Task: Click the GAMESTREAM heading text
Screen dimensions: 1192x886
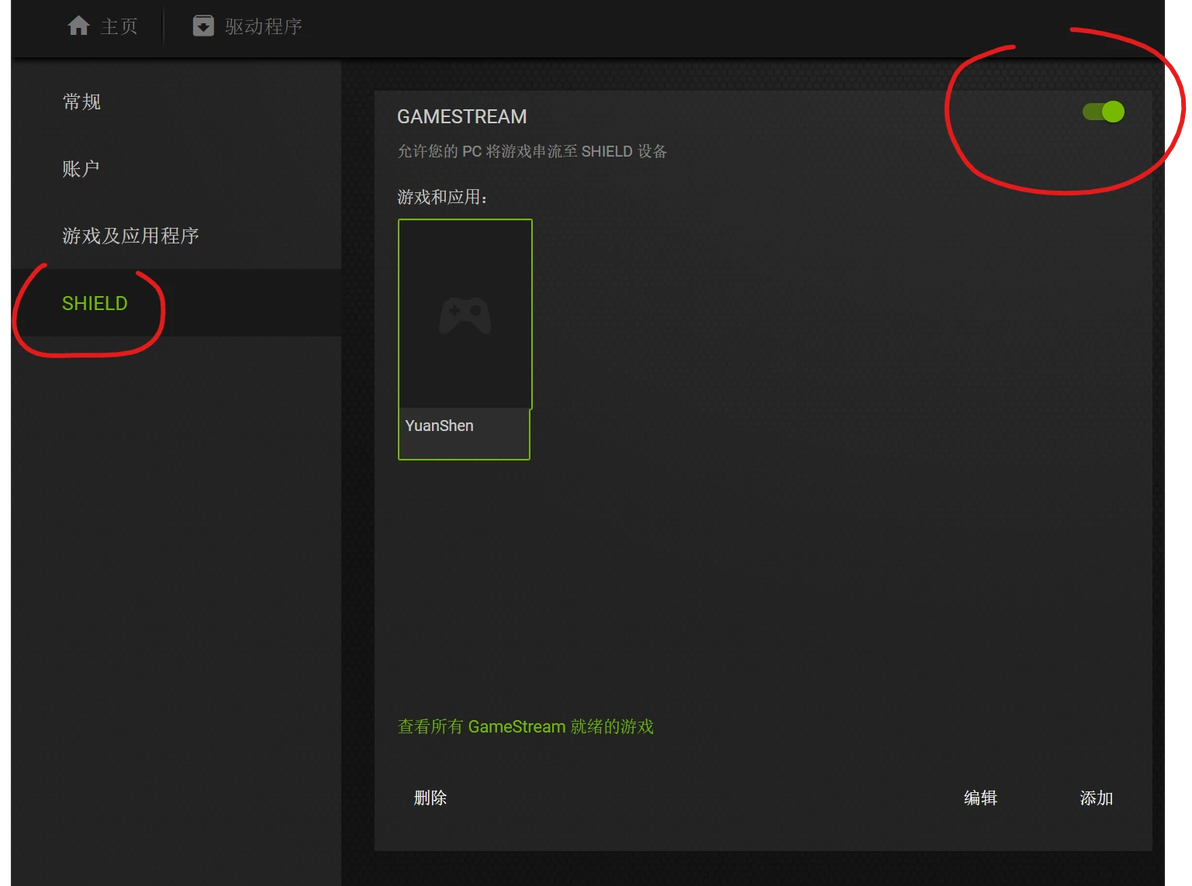Action: [x=461, y=116]
